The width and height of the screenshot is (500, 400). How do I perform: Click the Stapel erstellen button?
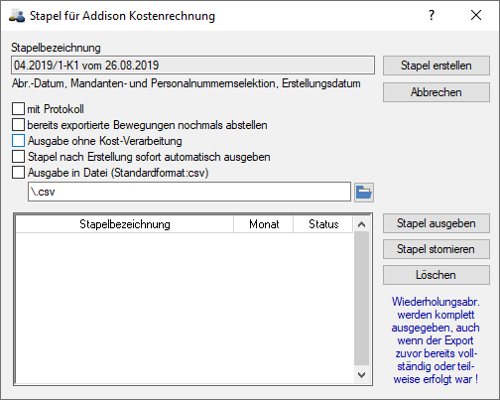436,65
